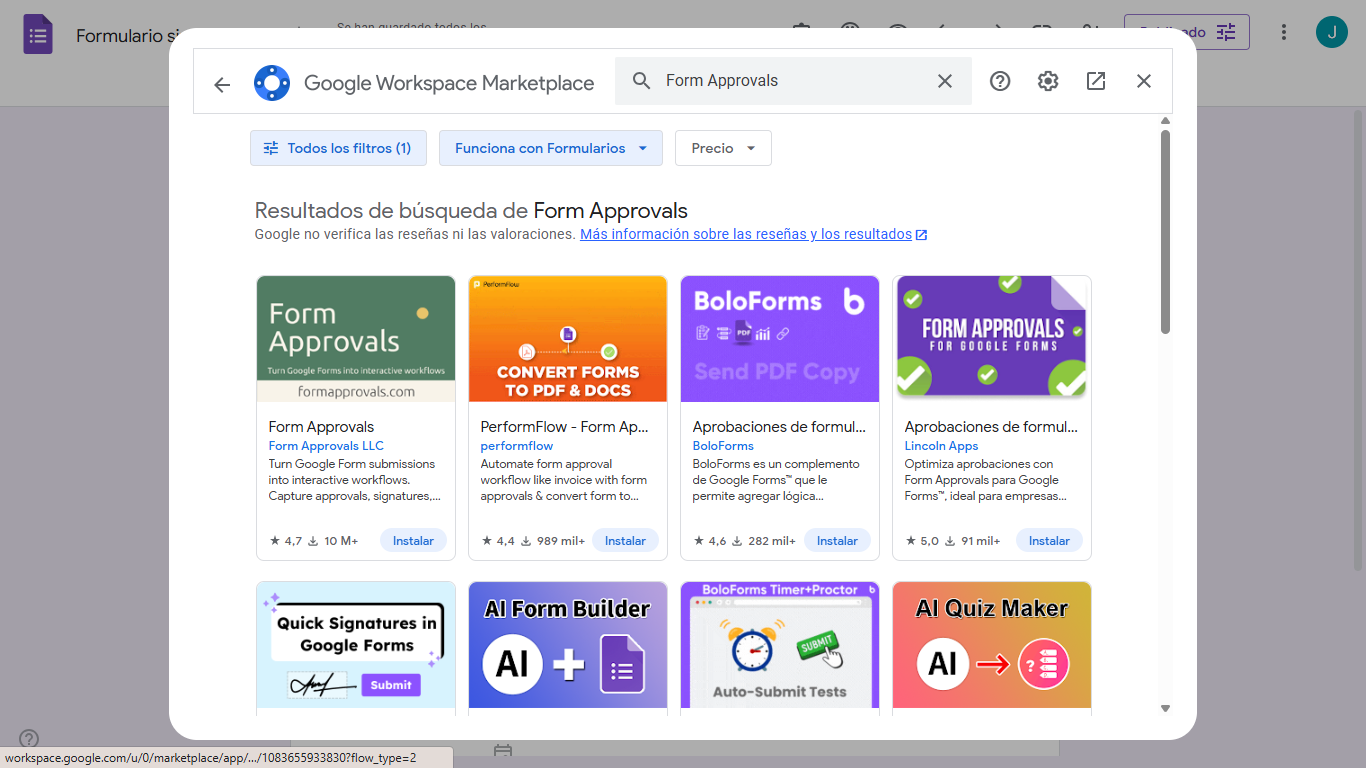Open marketplace settings gear

click(x=1048, y=81)
